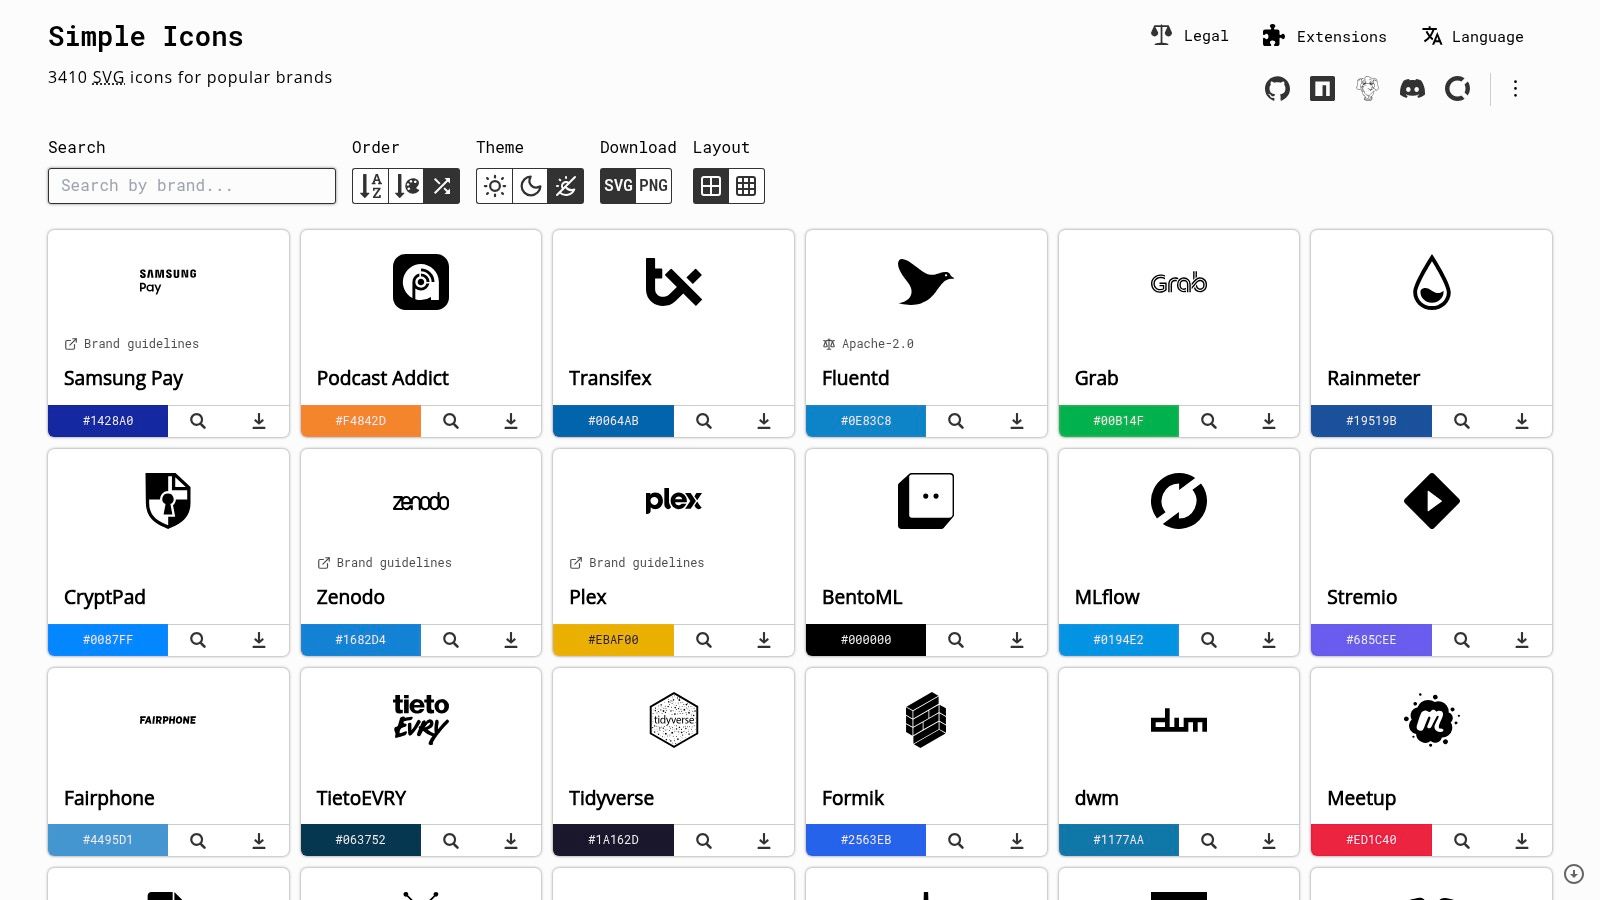View Samsung Pay brand guidelines
This screenshot has width=1600, height=900.
click(x=132, y=344)
